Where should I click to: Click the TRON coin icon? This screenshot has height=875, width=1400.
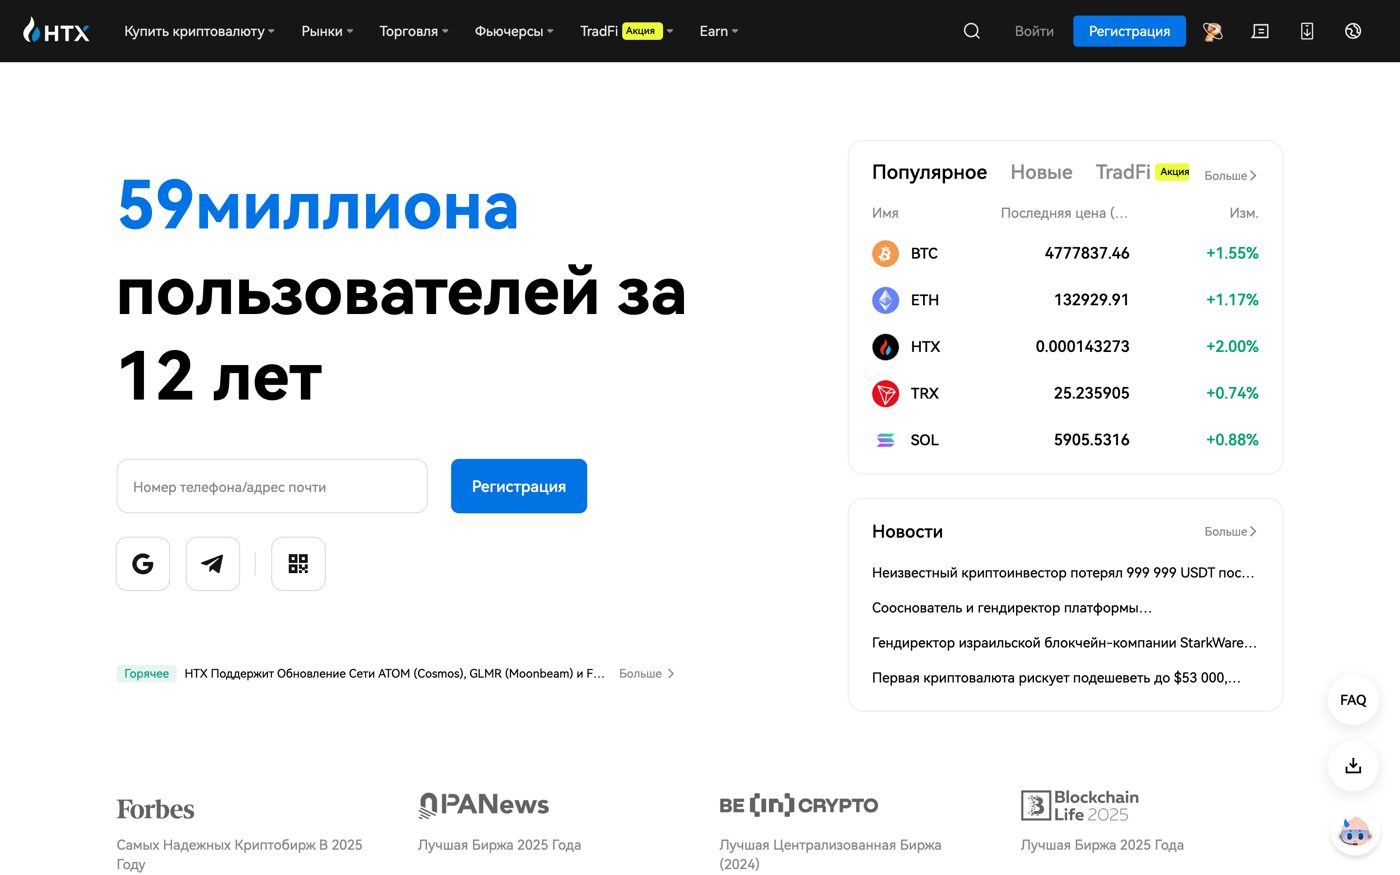coord(885,393)
